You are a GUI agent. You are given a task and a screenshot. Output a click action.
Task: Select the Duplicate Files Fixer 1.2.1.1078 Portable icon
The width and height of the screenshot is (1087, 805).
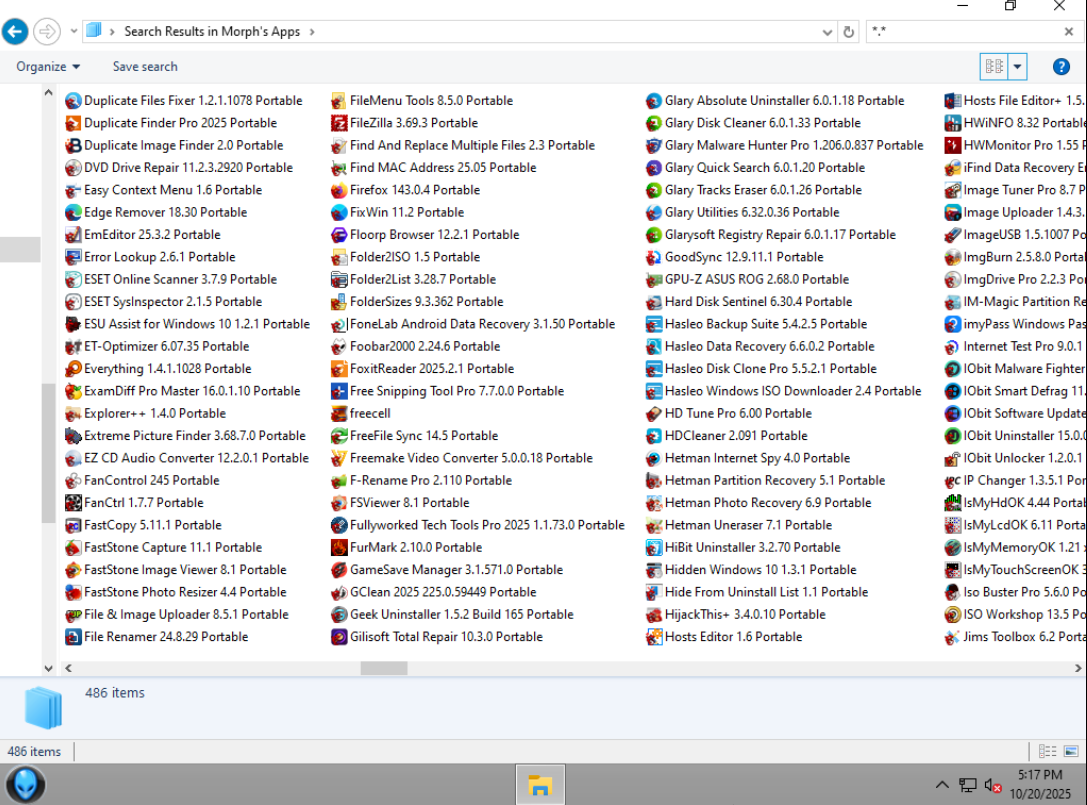(73, 101)
